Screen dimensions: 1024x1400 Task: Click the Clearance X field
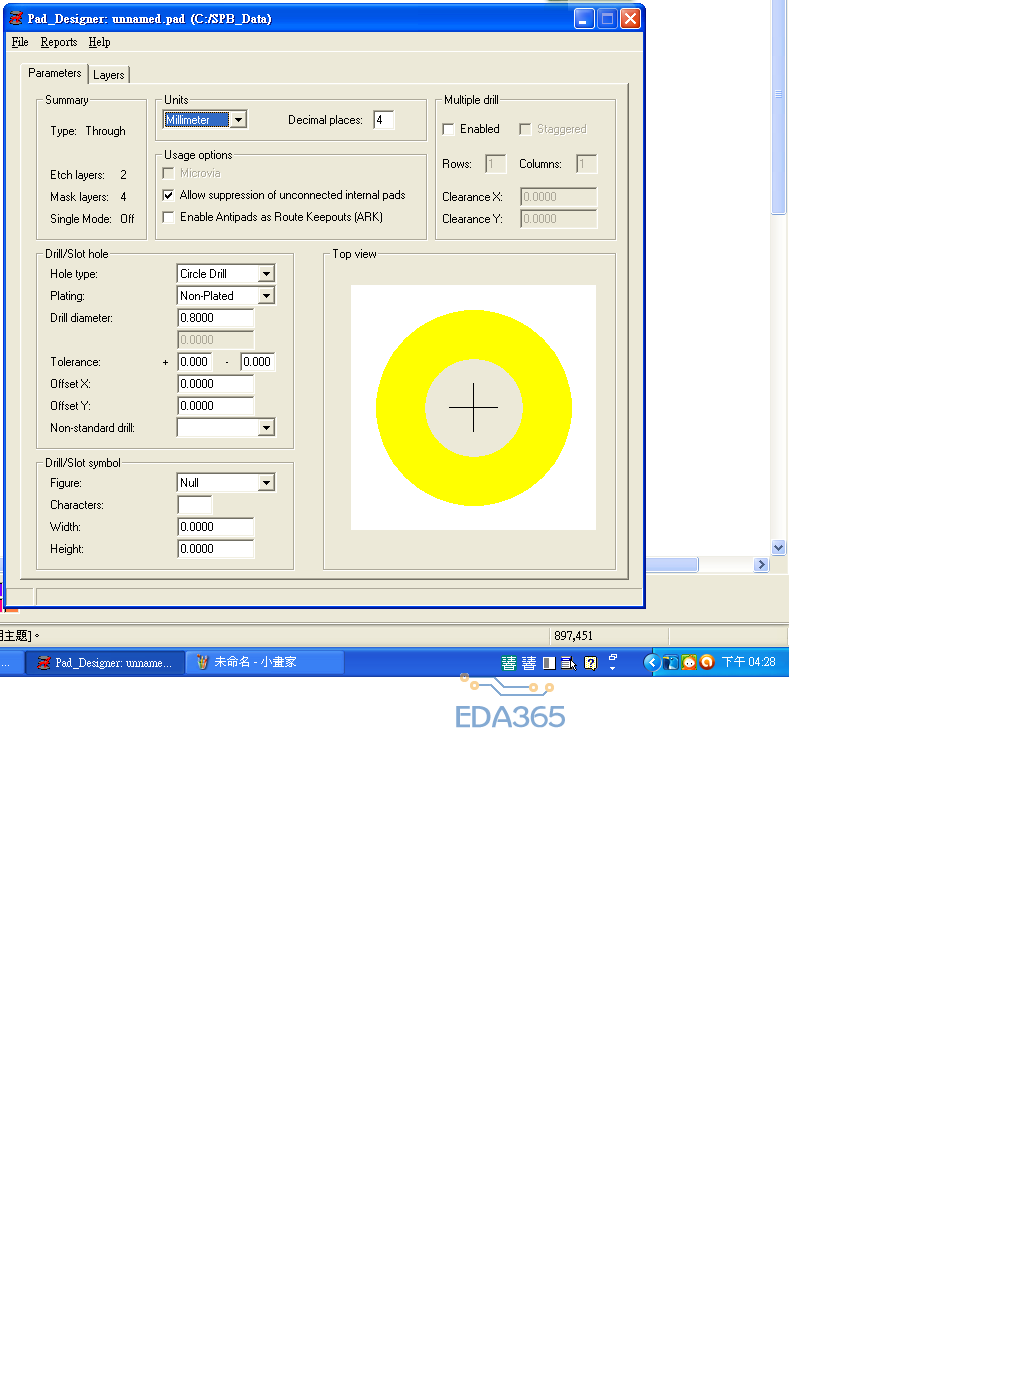point(559,197)
